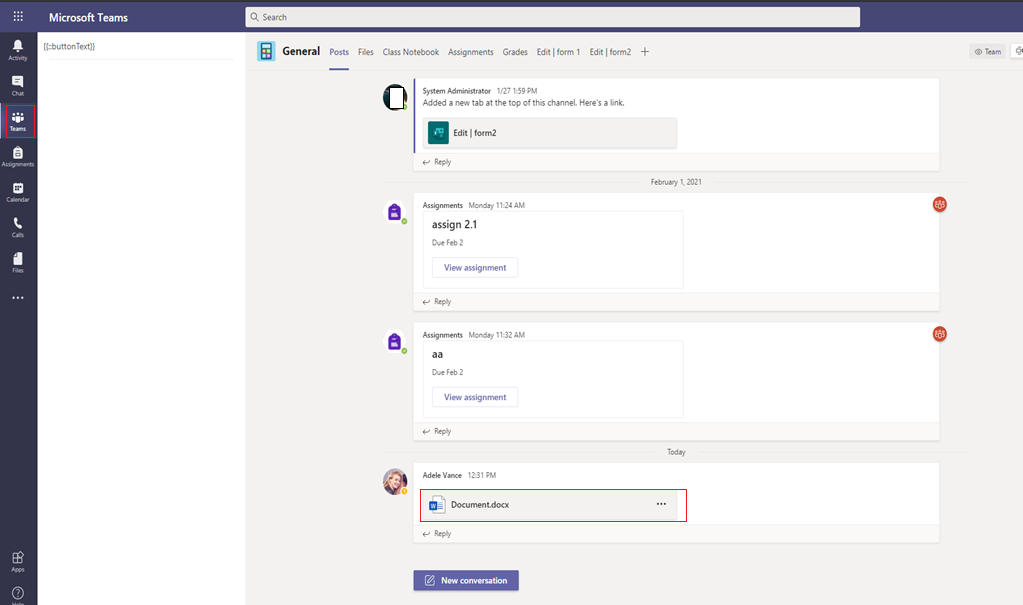
Task: Open Chat in the left rail
Action: coord(18,85)
